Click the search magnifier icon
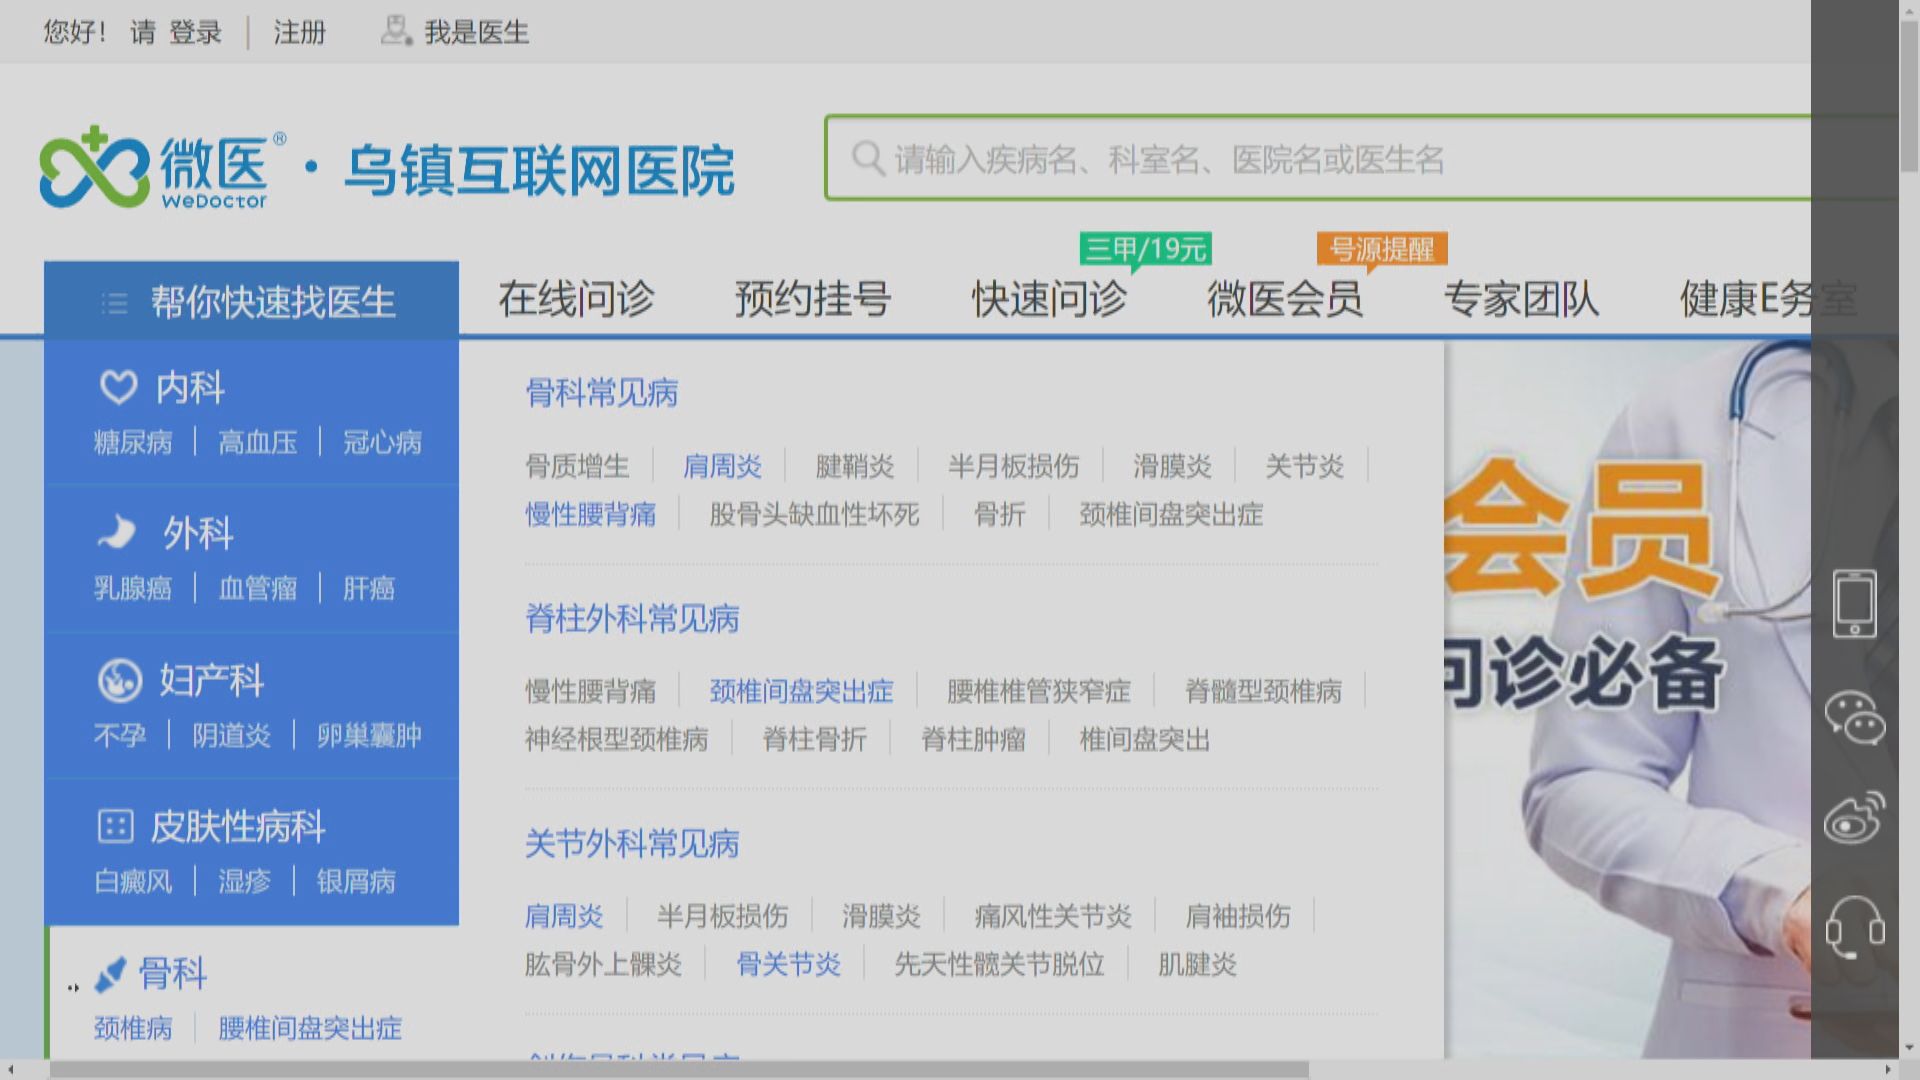 point(868,160)
